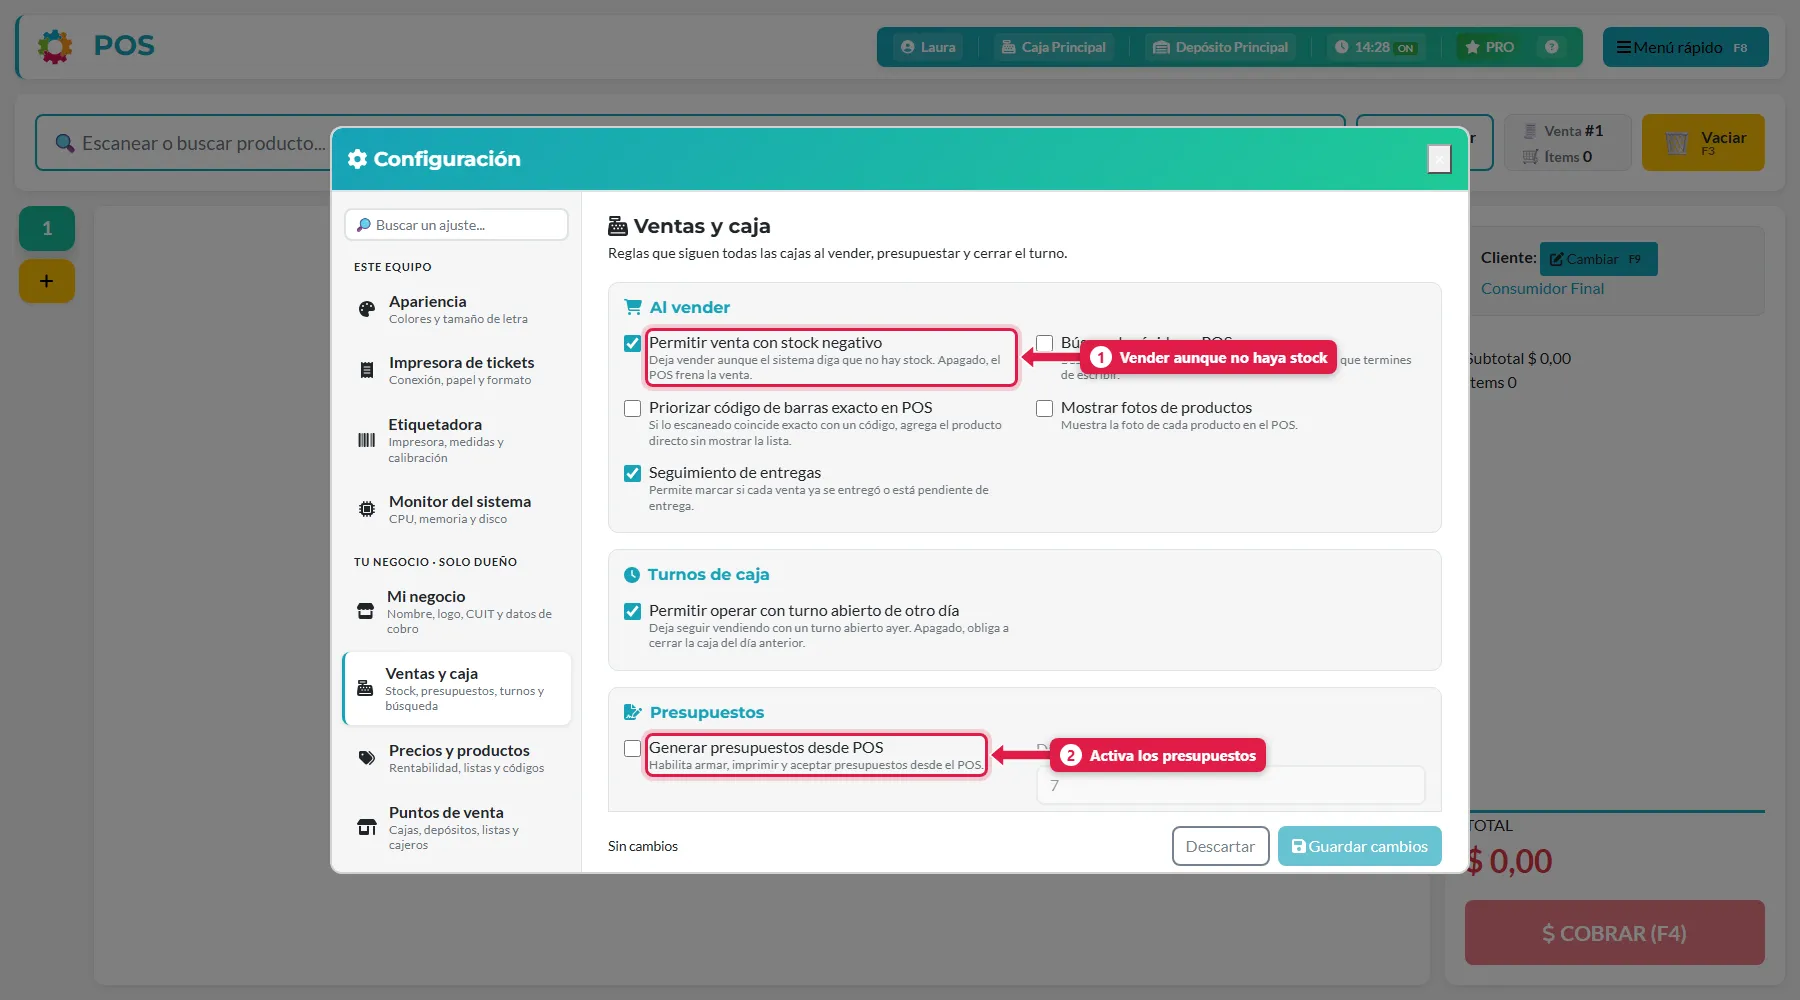Click the Precios y productos tags icon

367,759
